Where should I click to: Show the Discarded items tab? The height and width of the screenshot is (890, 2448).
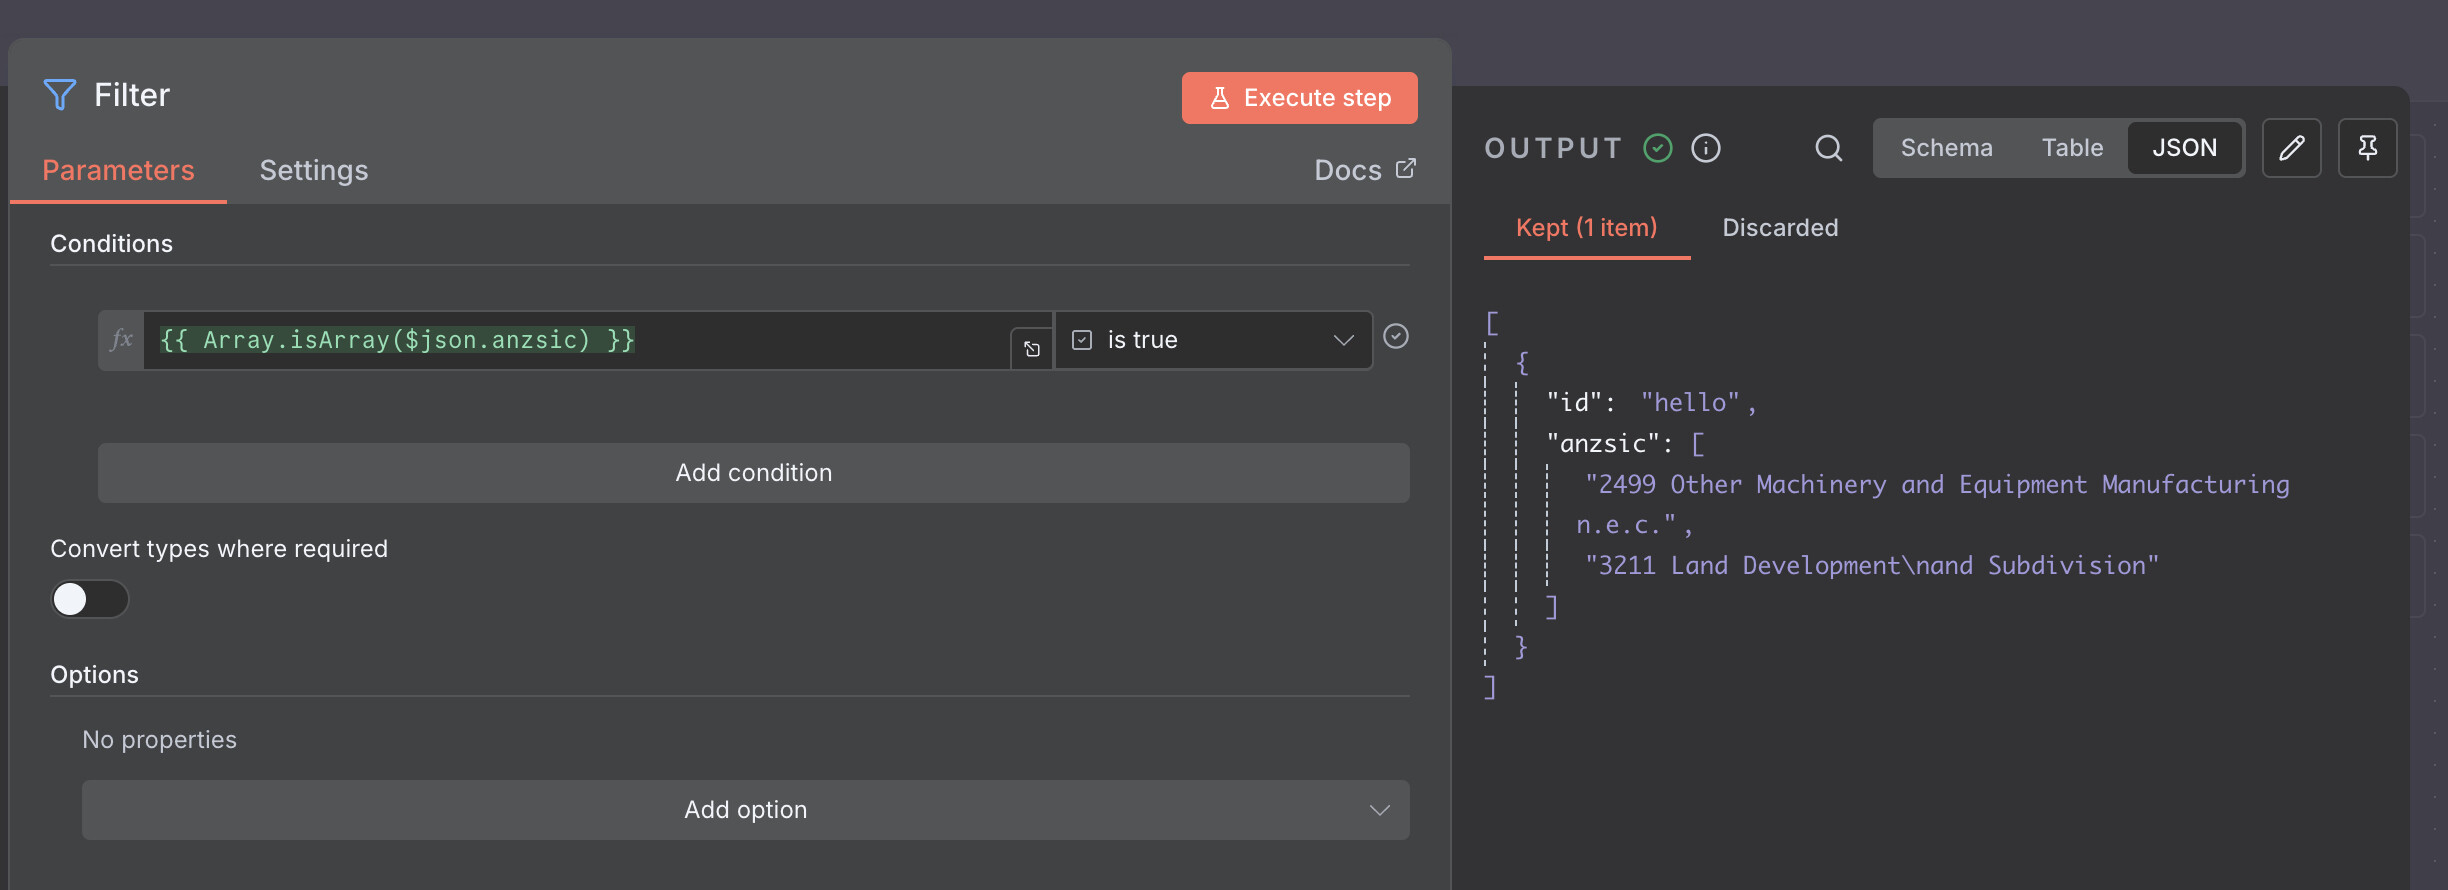click(x=1780, y=228)
